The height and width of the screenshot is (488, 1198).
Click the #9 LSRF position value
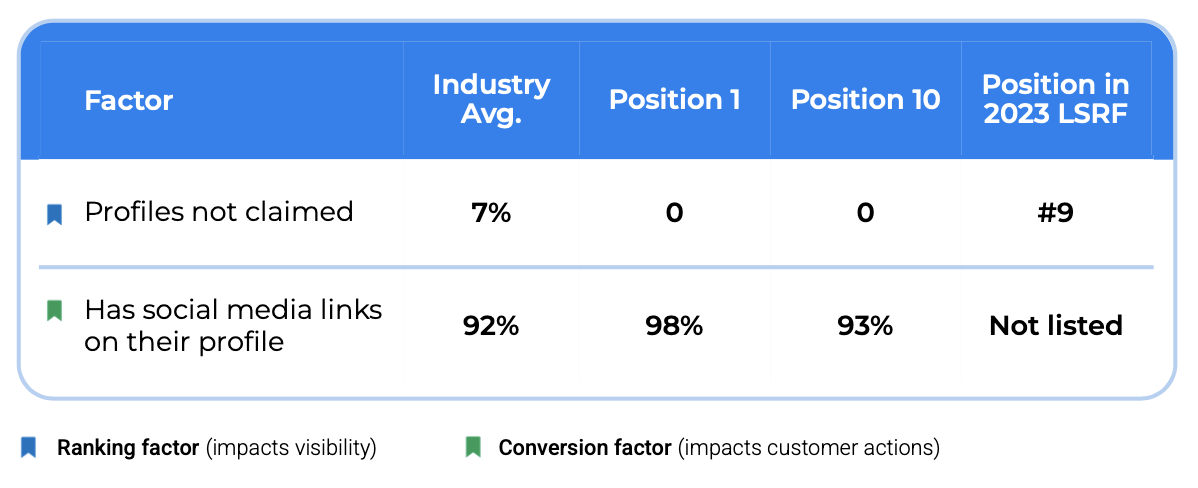(x=1055, y=213)
